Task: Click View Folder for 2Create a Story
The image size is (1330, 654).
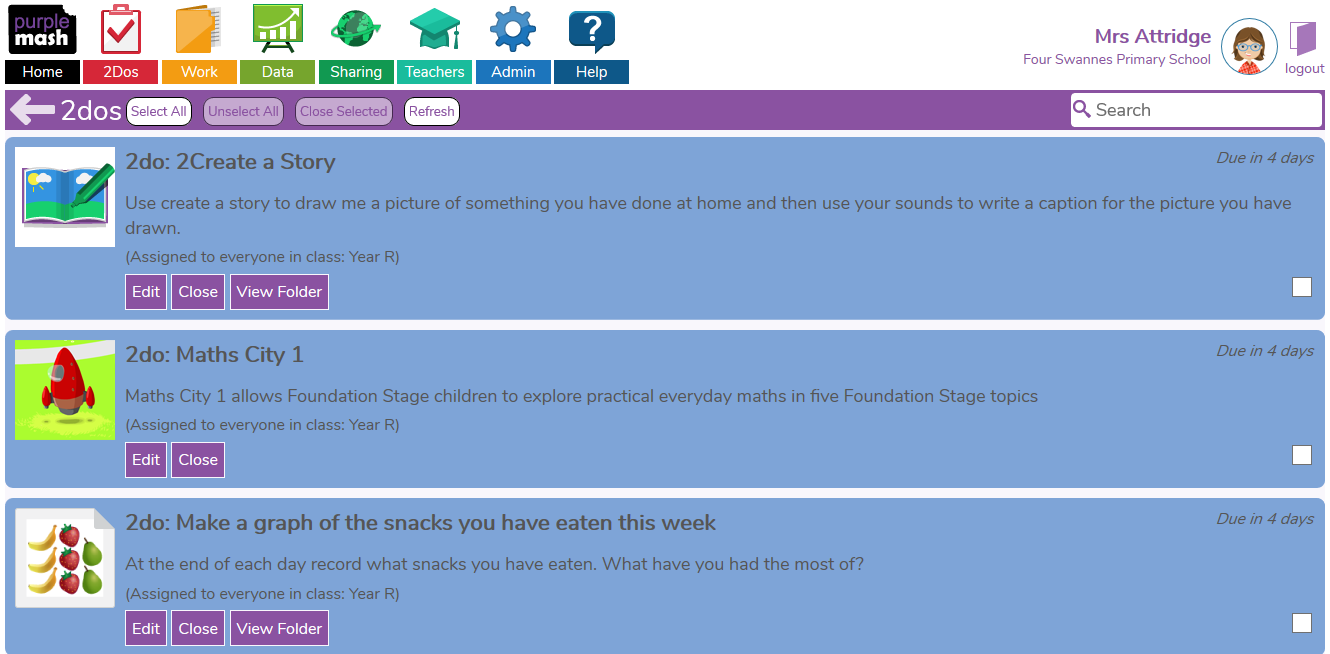Action: [279, 292]
